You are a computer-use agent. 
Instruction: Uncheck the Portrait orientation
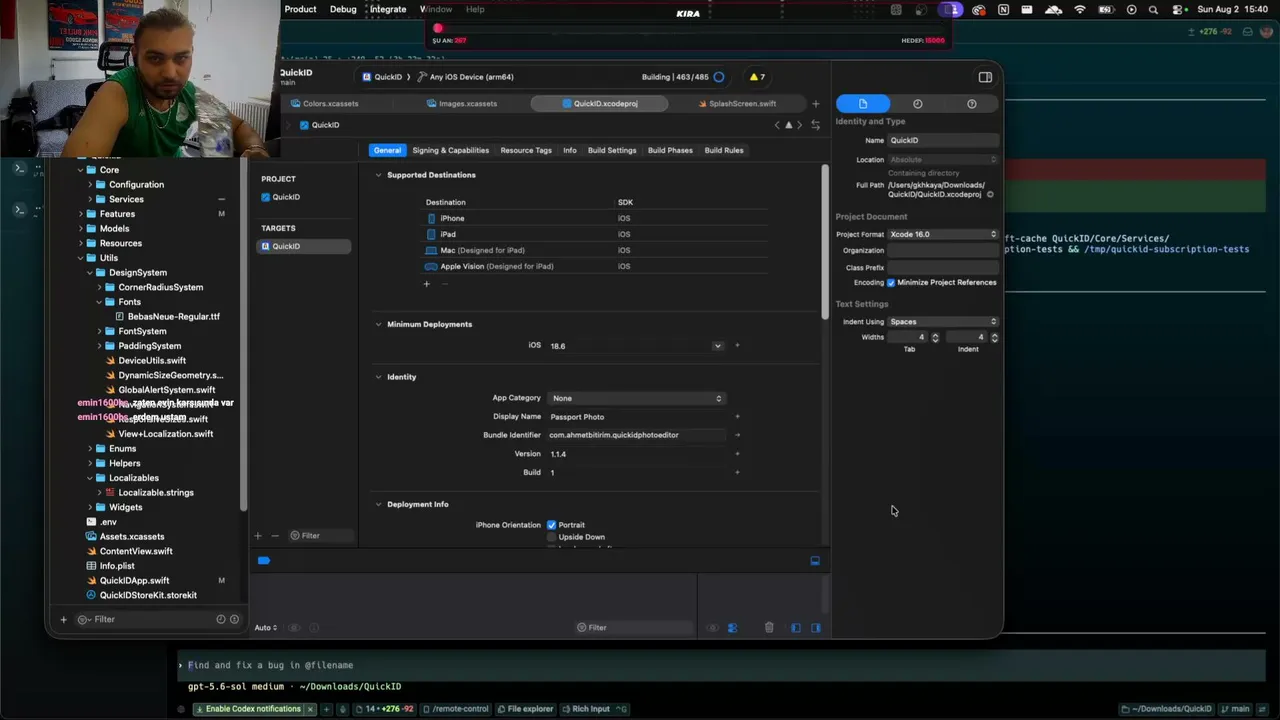coord(551,525)
